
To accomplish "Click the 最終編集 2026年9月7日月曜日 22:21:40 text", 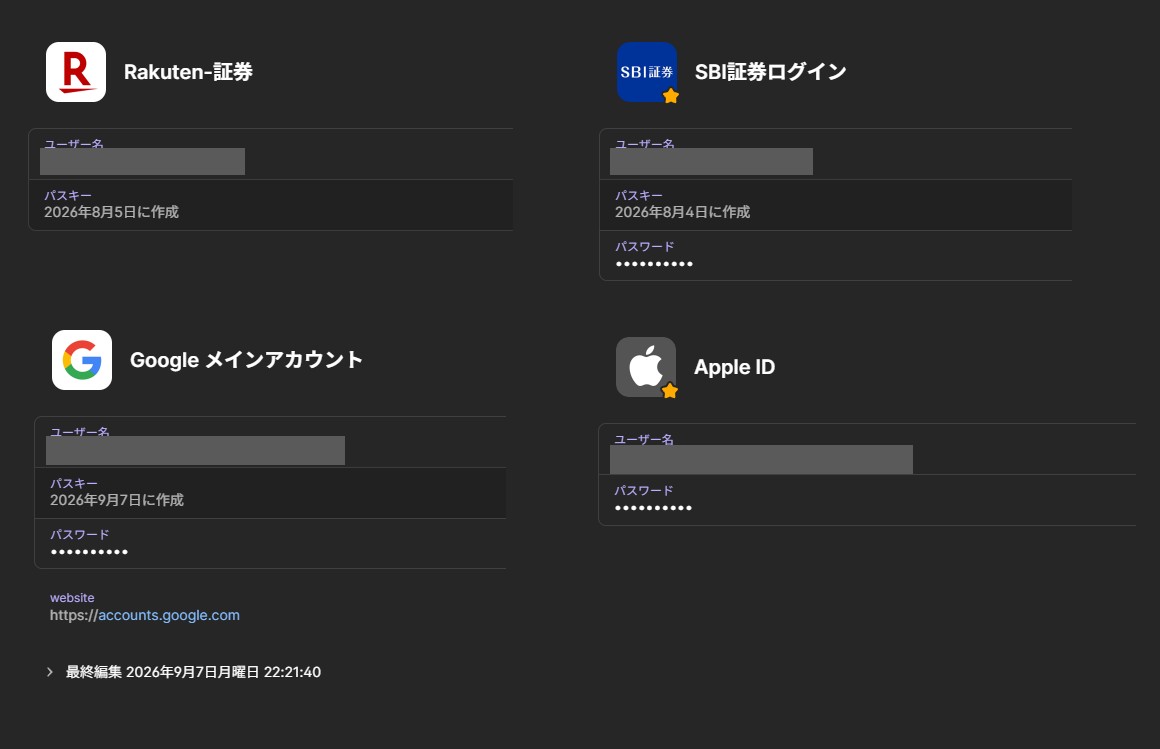I will click(x=193, y=672).
